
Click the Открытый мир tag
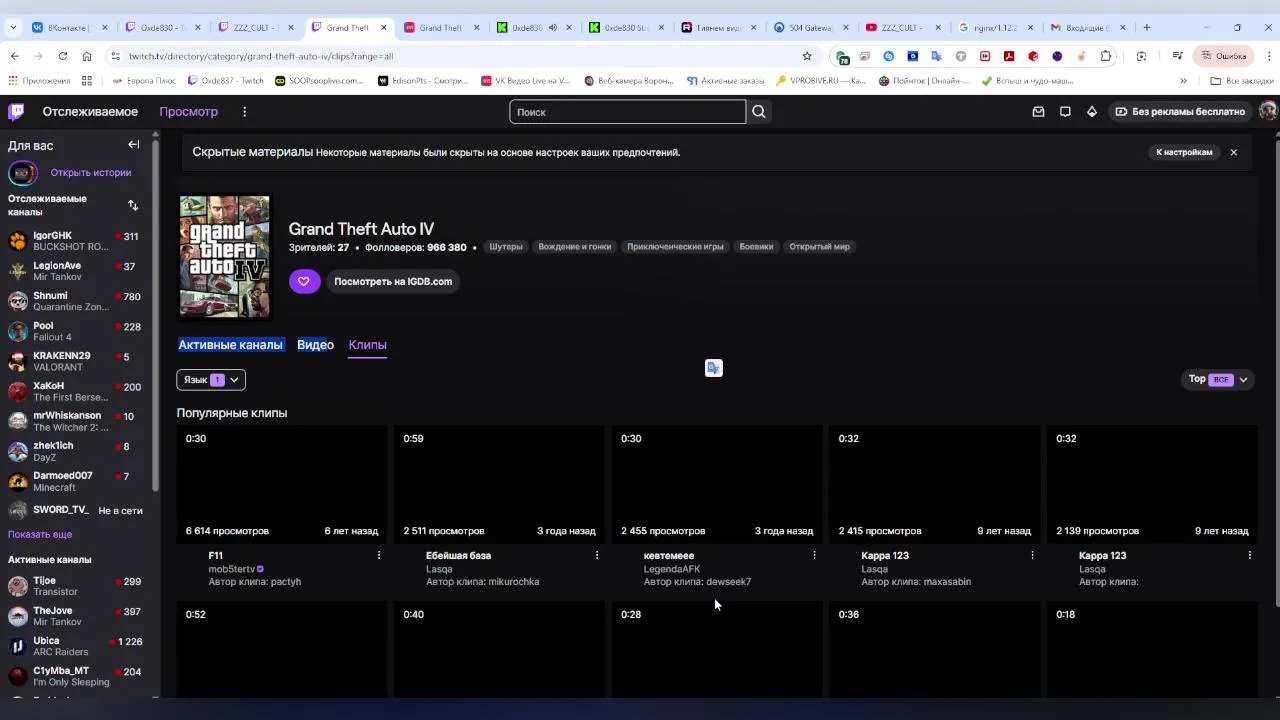click(819, 247)
